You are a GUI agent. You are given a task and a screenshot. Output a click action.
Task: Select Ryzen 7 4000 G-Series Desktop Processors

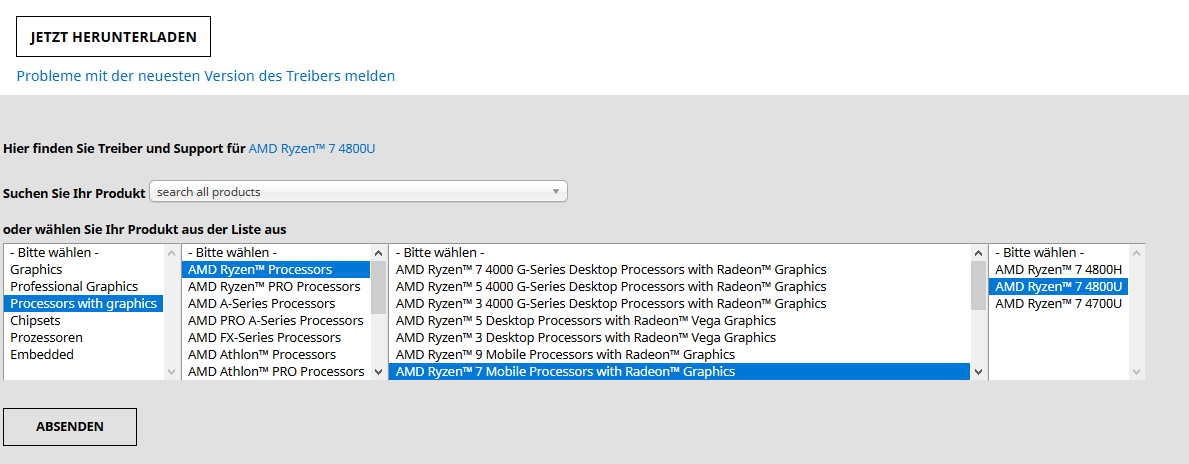679,269
